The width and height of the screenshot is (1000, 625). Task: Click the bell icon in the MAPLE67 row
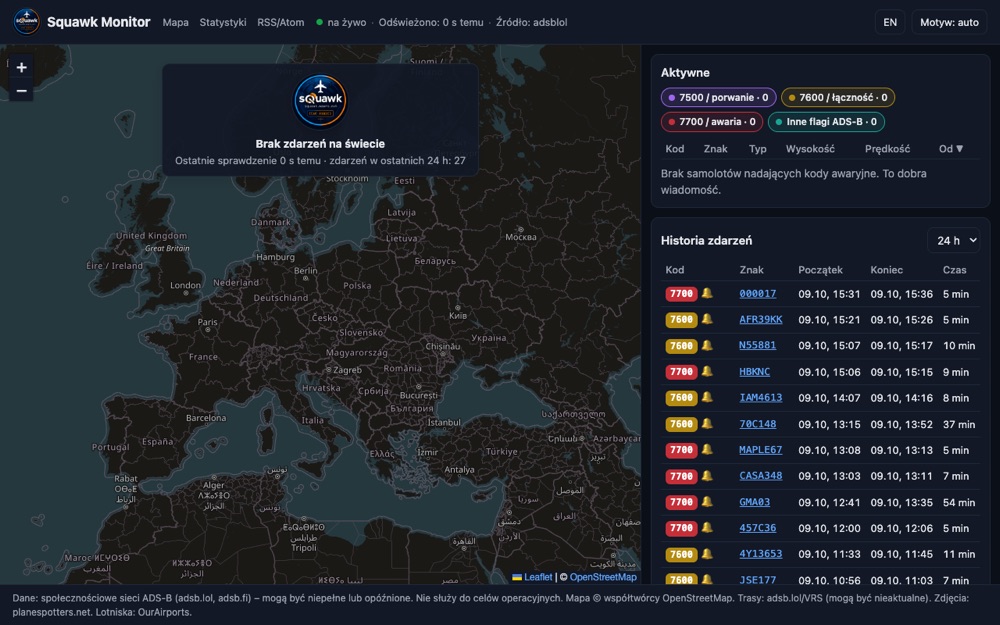707,450
